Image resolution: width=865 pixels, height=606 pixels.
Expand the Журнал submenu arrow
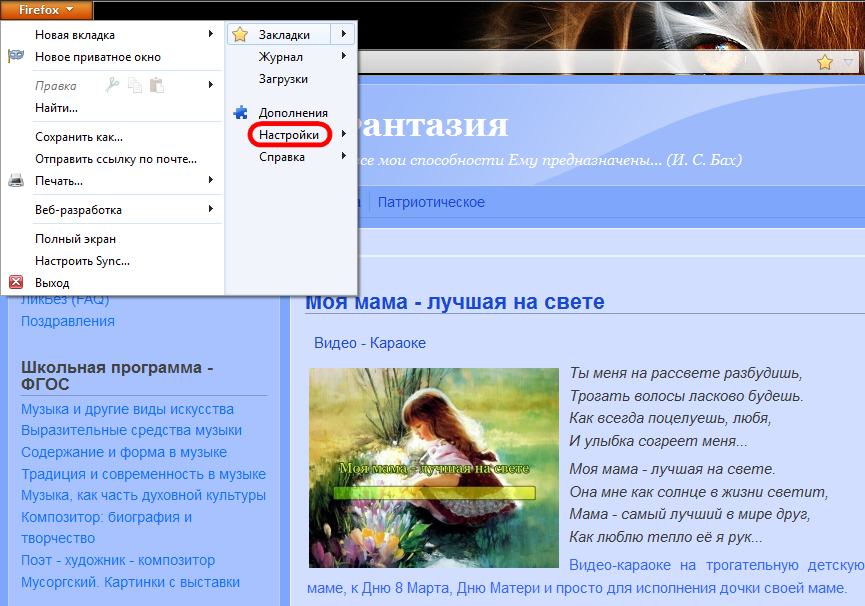tap(343, 56)
